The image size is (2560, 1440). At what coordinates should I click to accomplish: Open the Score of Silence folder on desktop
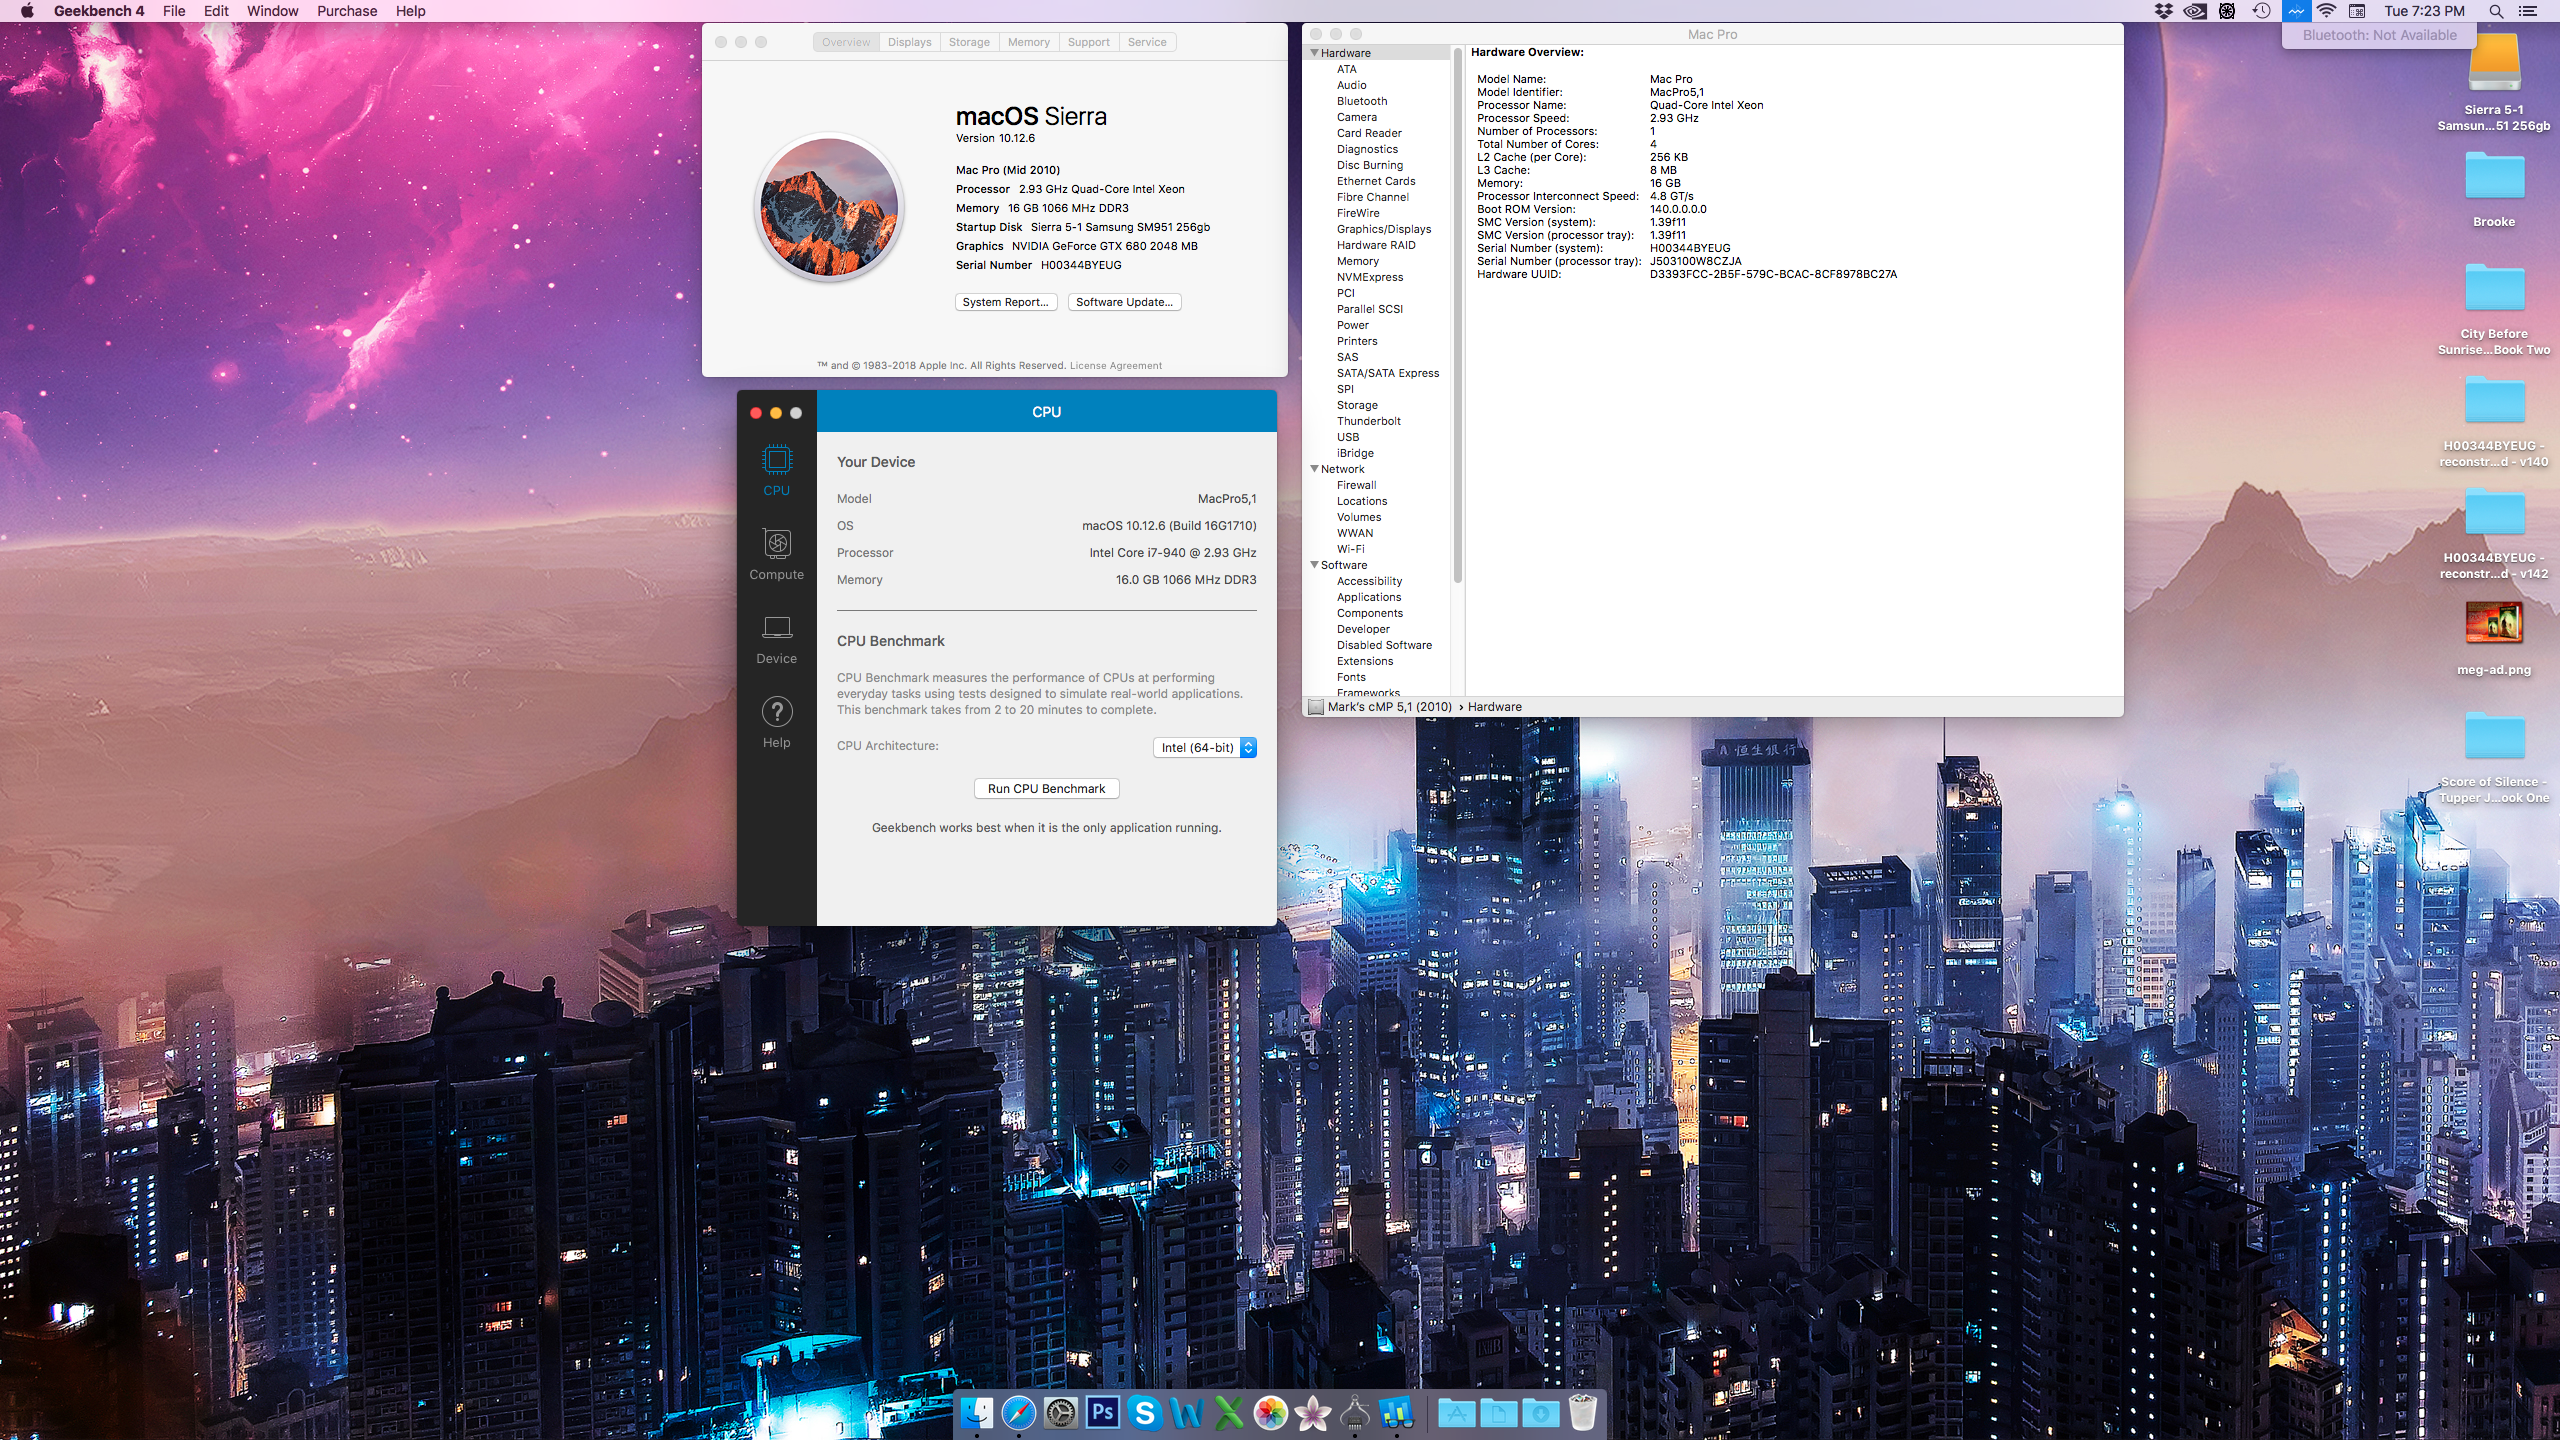point(2494,736)
